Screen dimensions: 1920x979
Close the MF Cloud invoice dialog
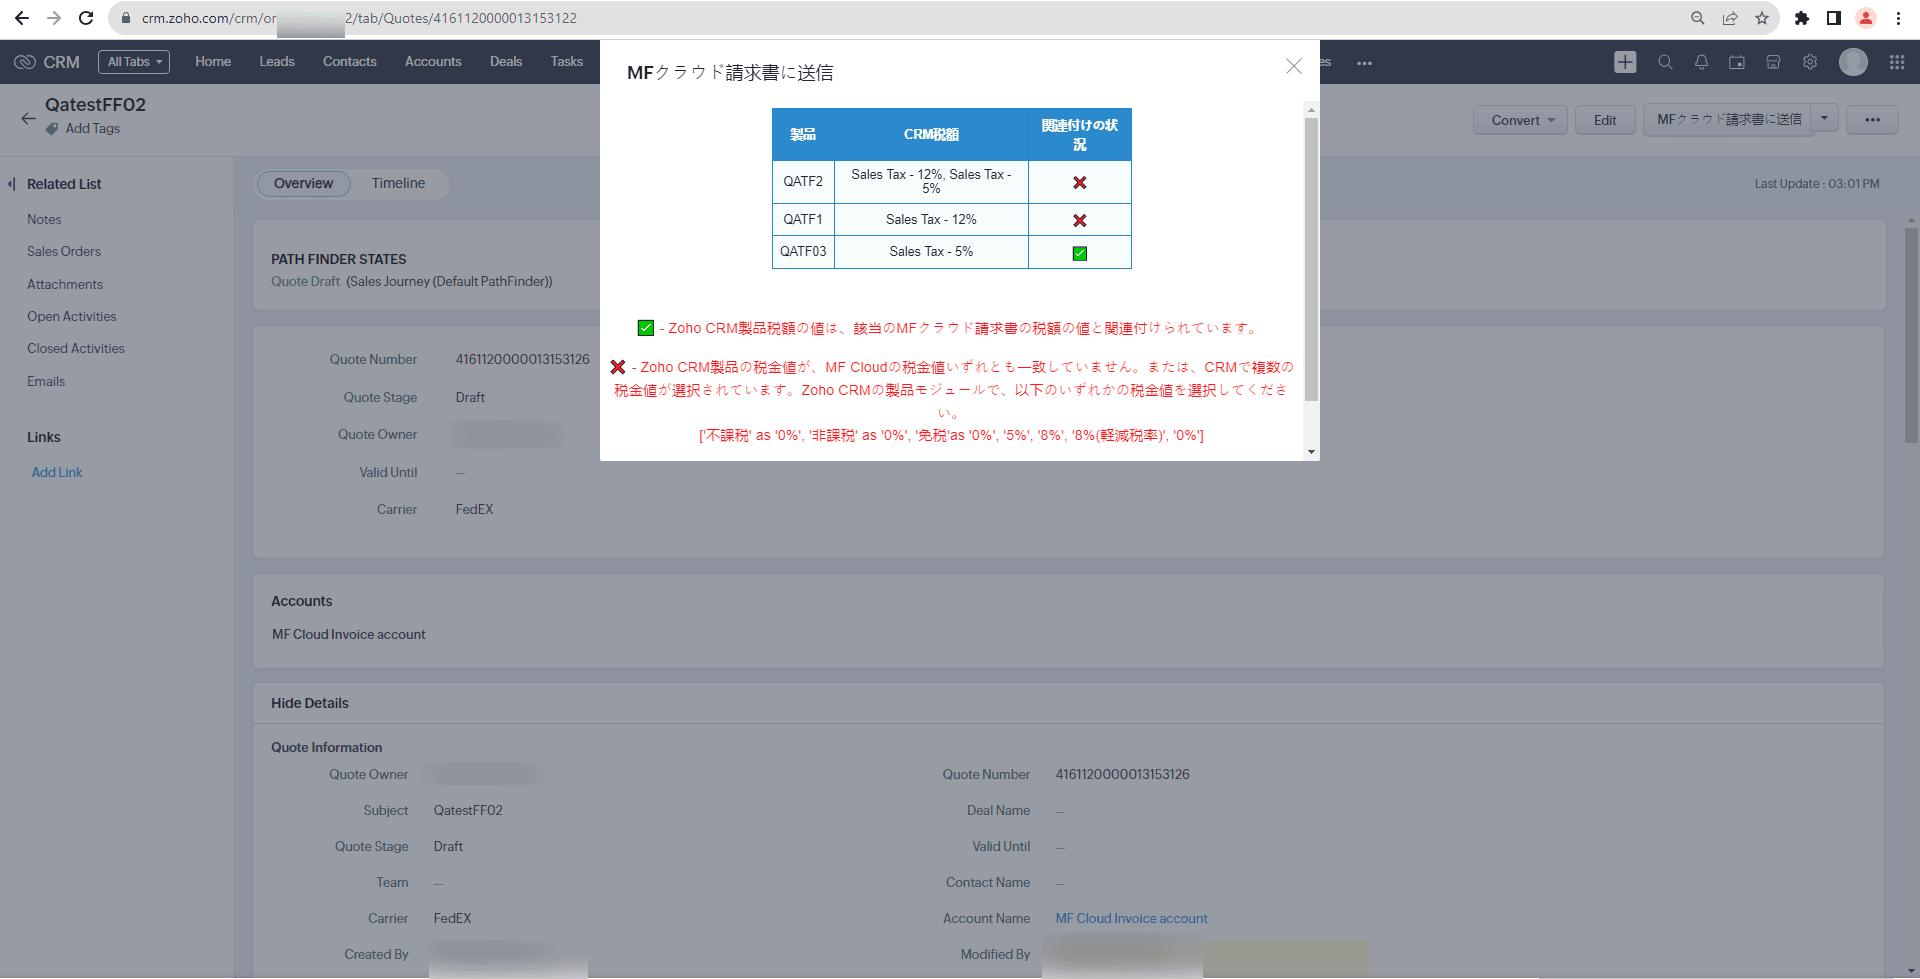click(x=1294, y=66)
